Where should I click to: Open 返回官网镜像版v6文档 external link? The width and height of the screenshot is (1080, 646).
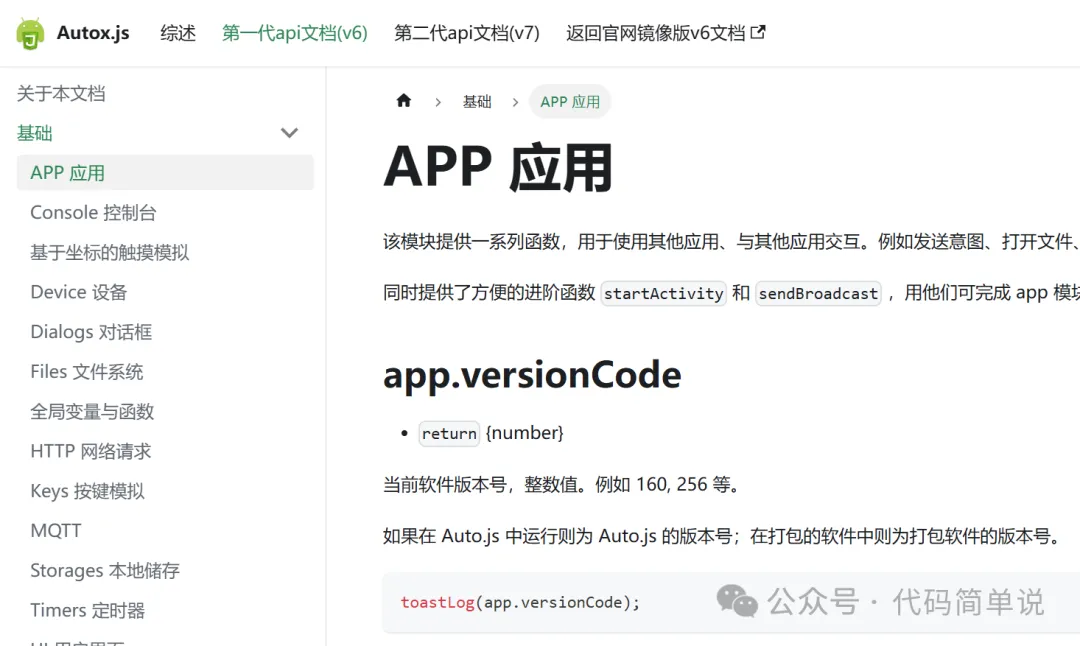click(665, 33)
